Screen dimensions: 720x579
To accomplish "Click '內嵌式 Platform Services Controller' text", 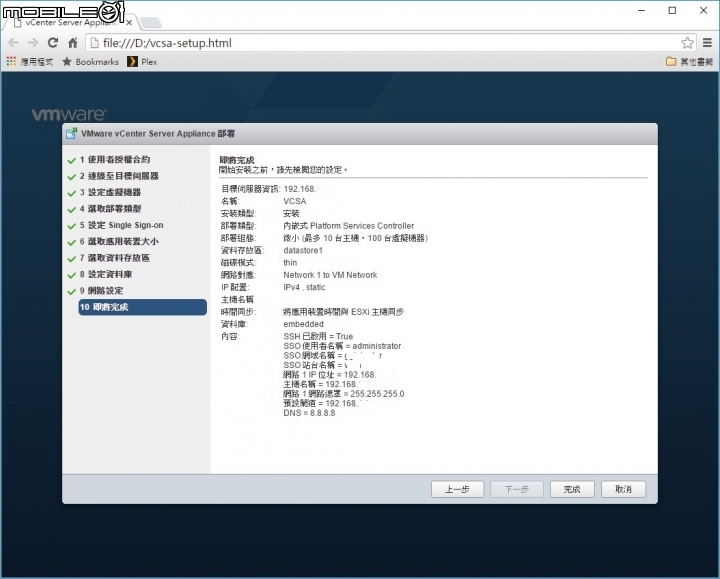I will point(349,226).
